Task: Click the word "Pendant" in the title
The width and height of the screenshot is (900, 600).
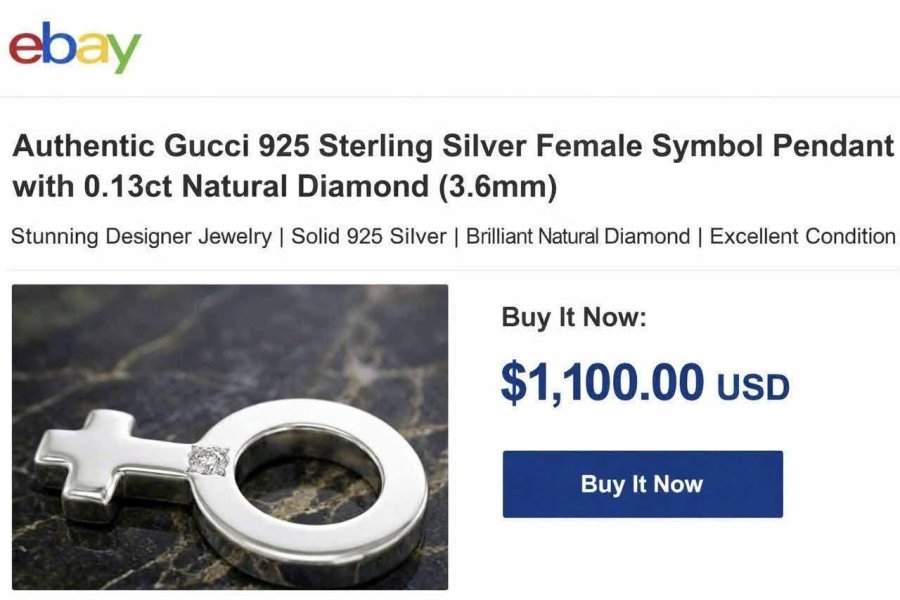Action: (x=833, y=145)
